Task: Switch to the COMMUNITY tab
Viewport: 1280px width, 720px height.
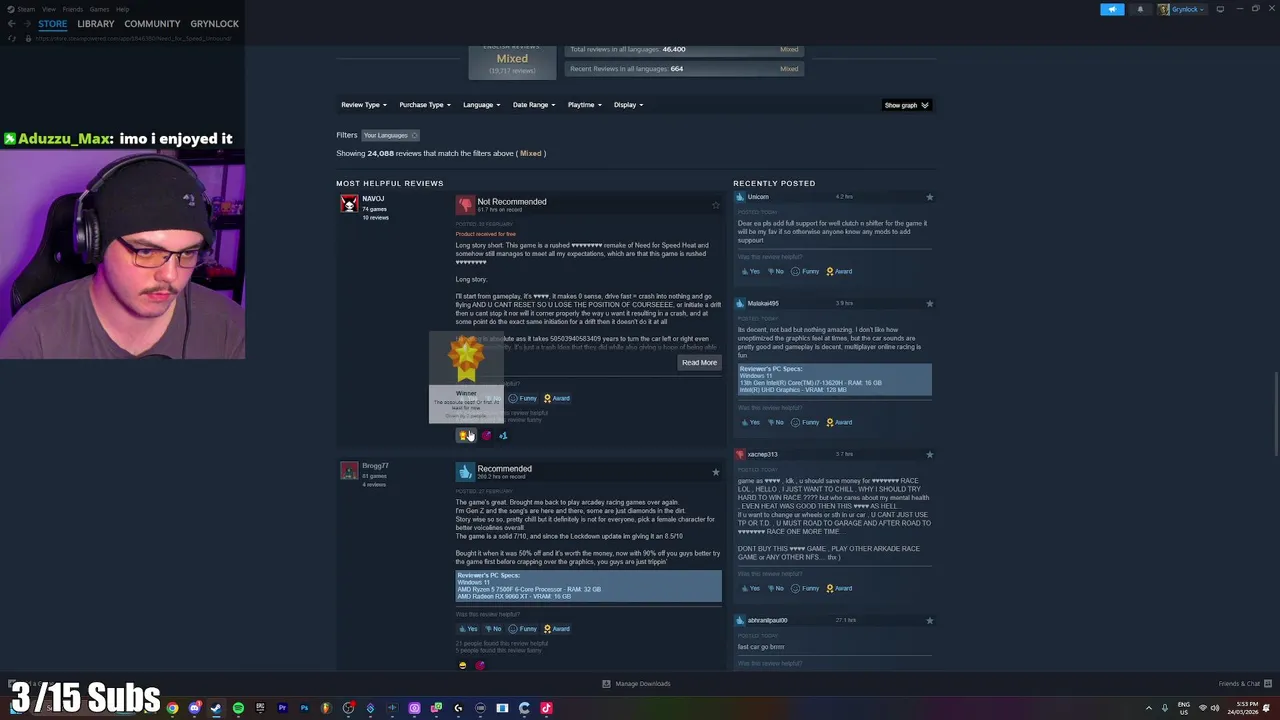Action: (x=152, y=23)
